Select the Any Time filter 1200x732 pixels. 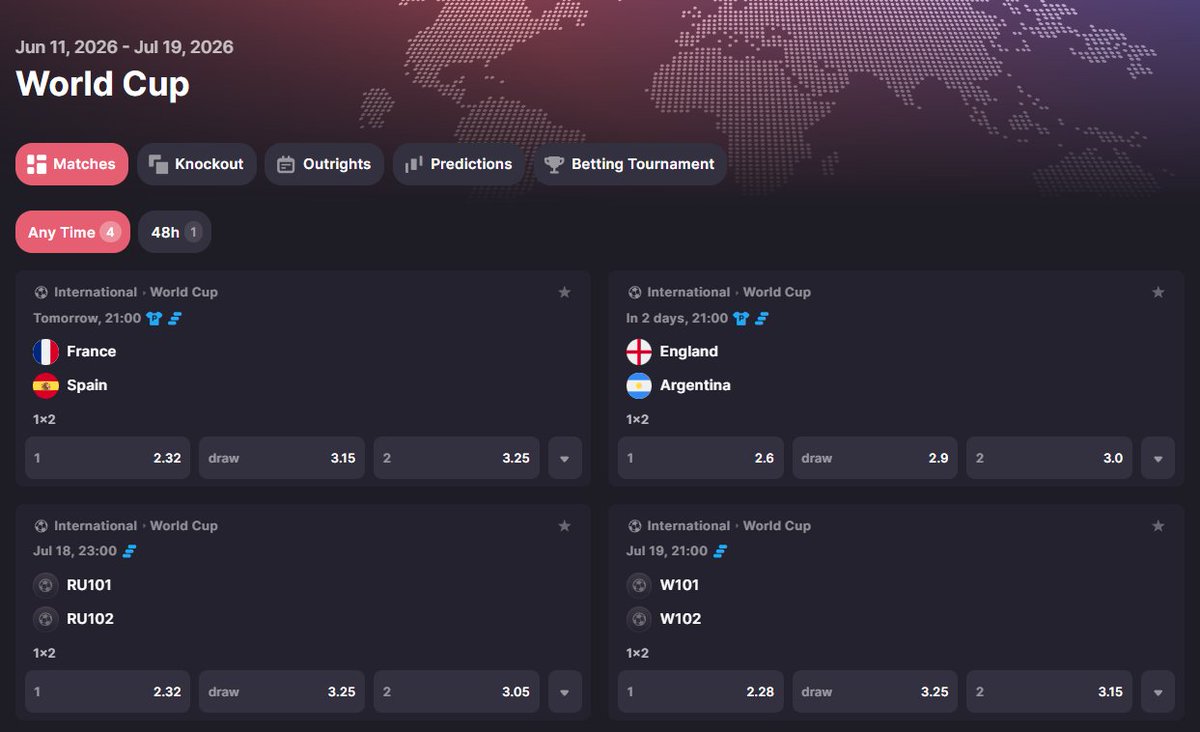73,232
